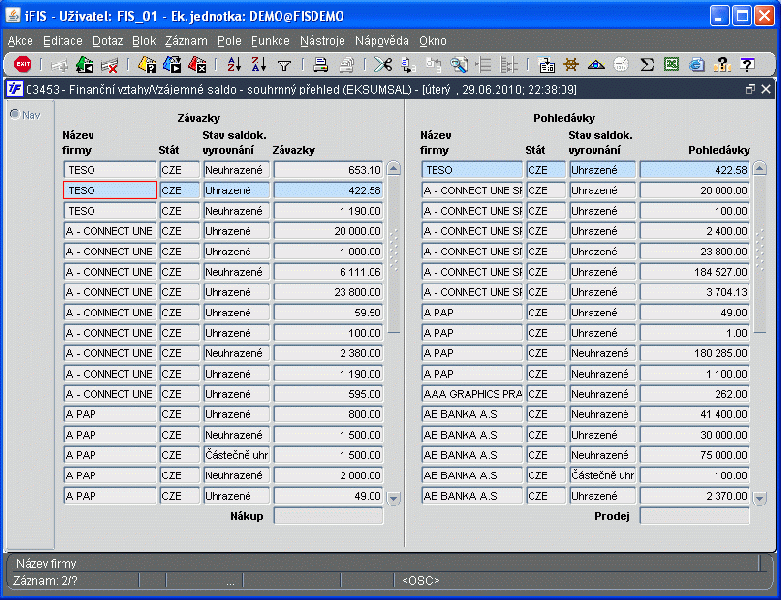
Task: Select the 653.10 amount in the Závazky column
Action: coord(329,170)
